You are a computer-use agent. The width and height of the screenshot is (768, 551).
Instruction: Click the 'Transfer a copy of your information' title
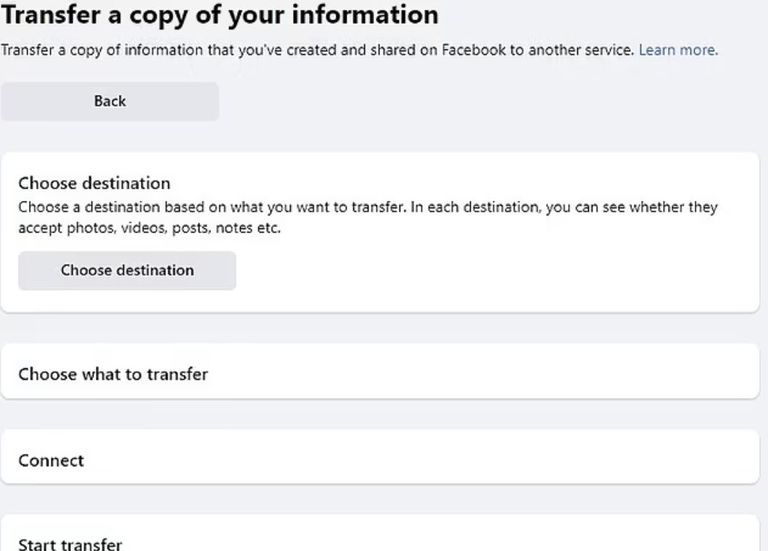[219, 15]
